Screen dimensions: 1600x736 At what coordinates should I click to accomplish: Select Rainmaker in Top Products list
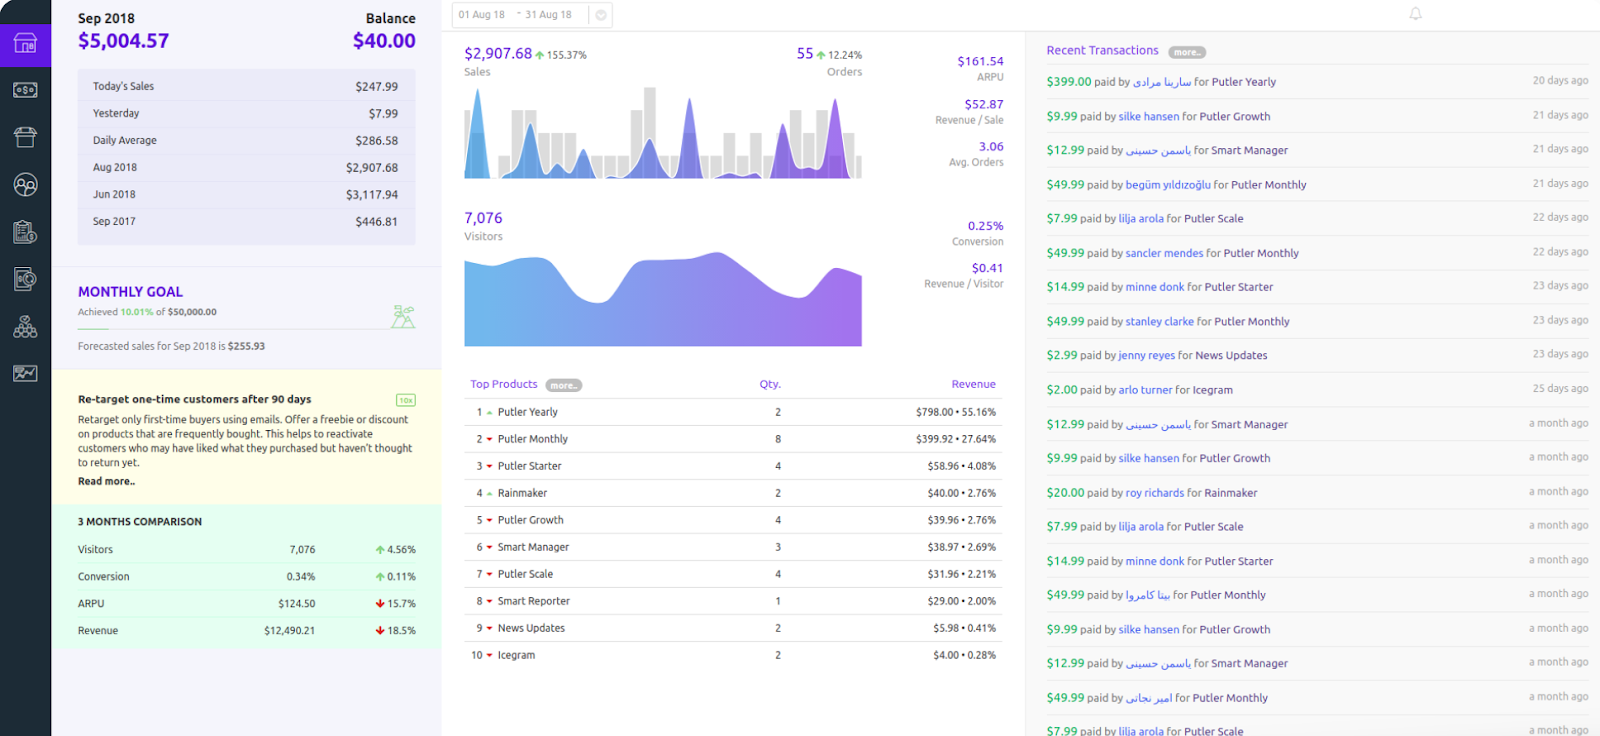pos(522,493)
